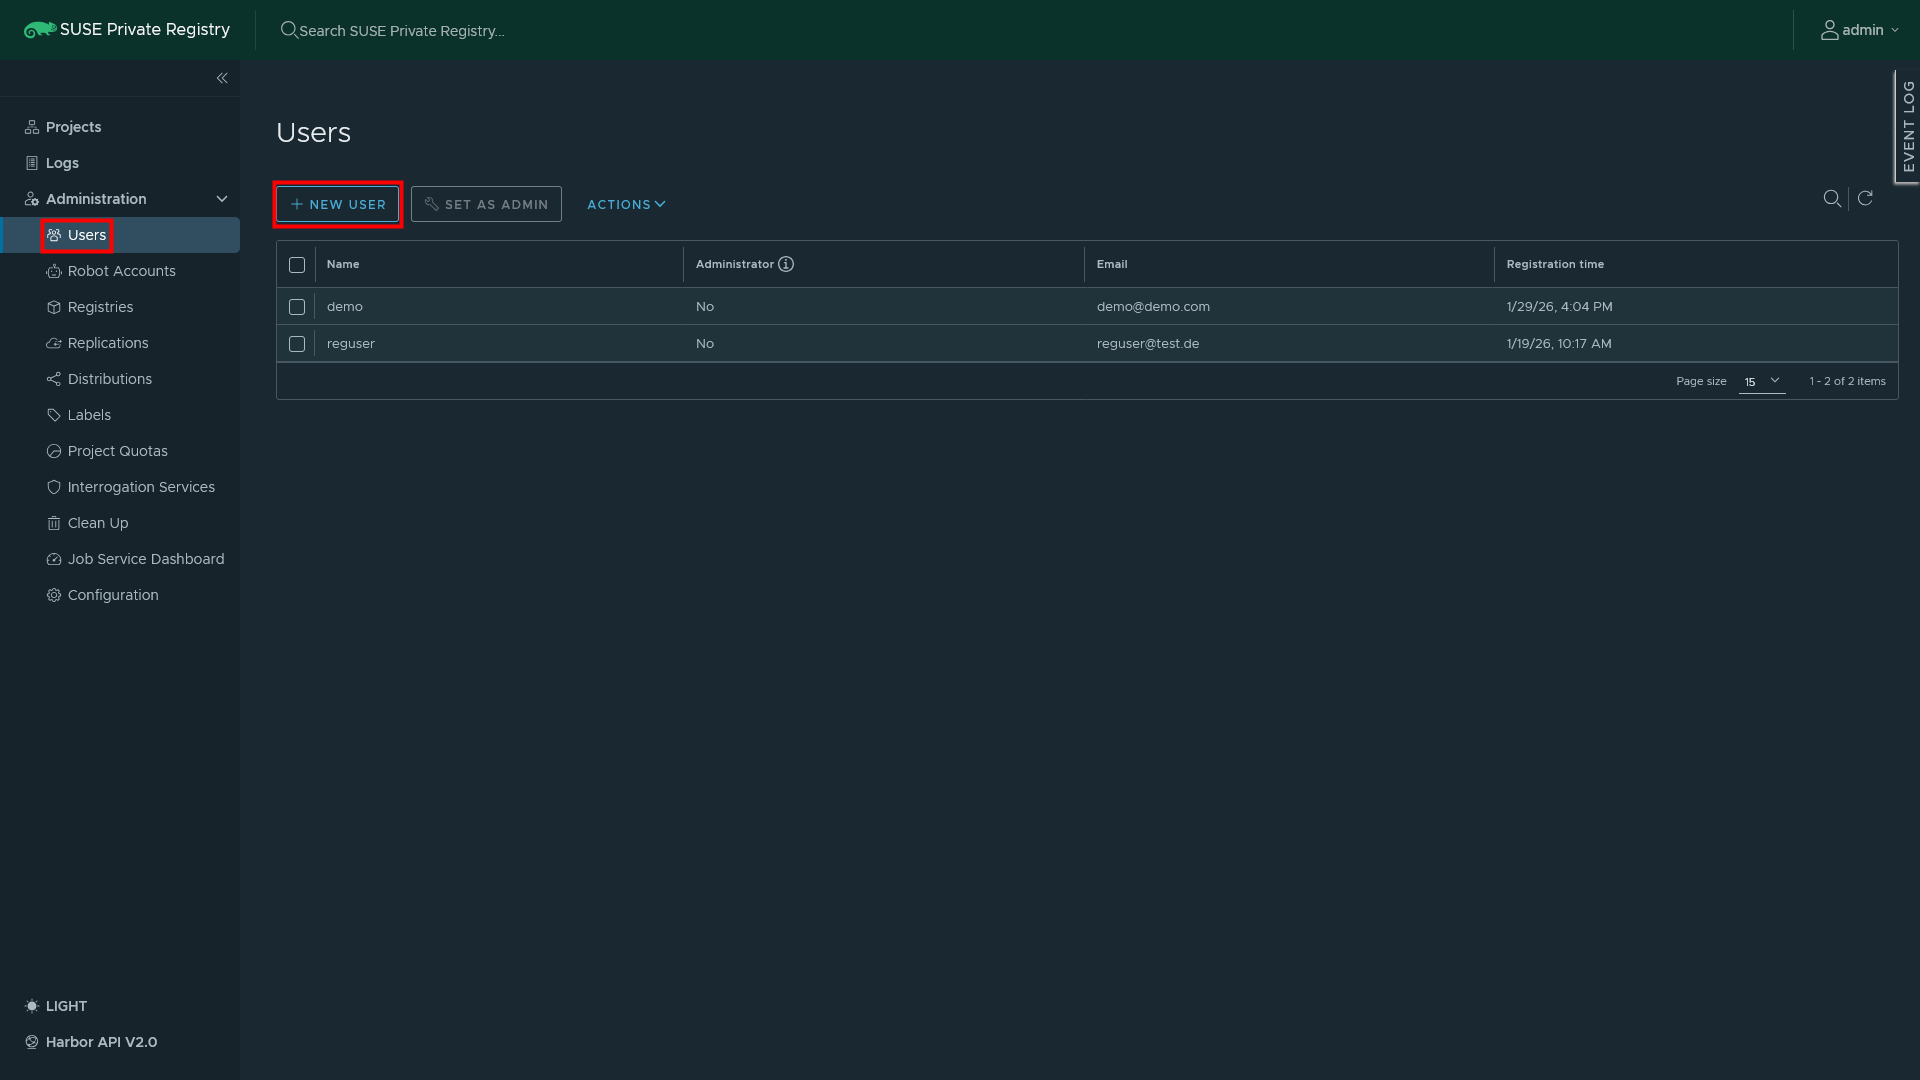
Task: Switch to LIGHT theme
Action: (66, 1006)
